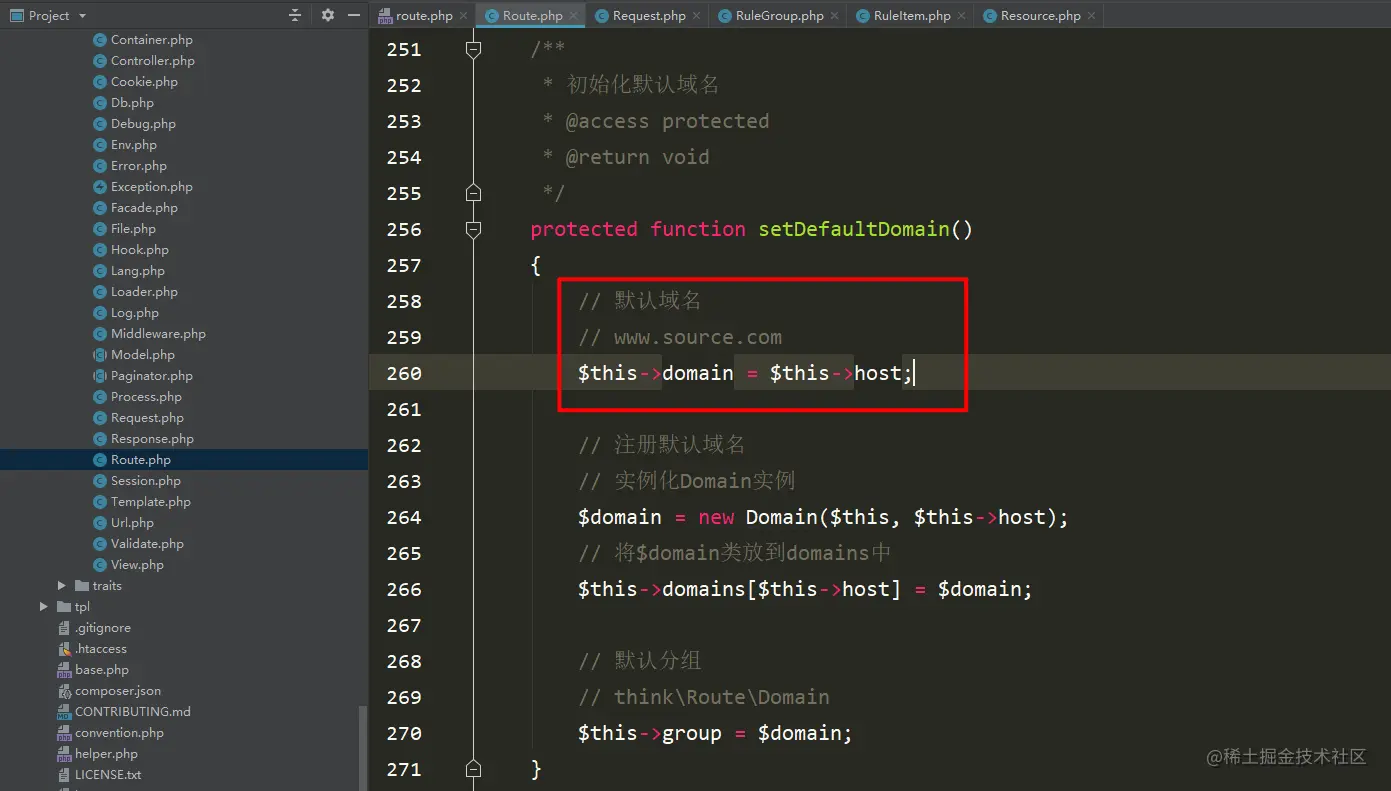Open Db.php file
Screen dimensions: 1391x791
point(132,103)
